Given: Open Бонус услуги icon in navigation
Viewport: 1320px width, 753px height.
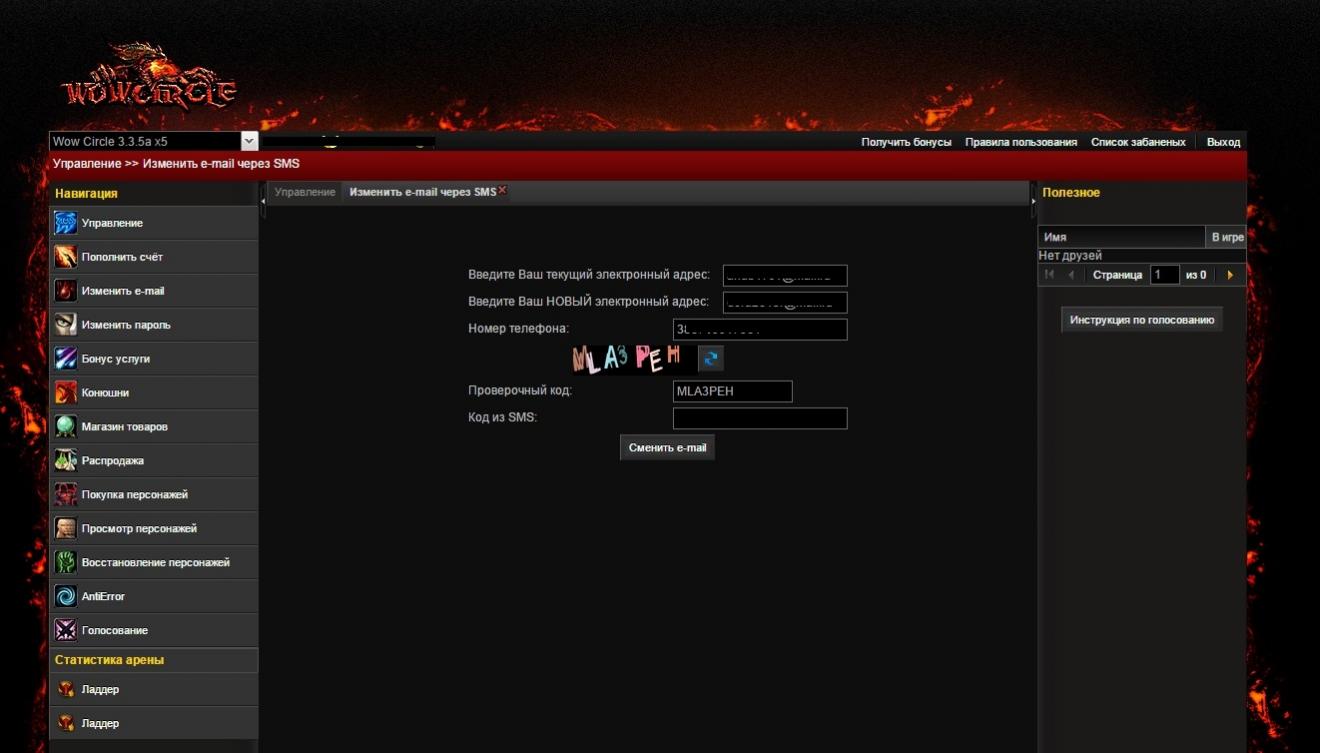Looking at the screenshot, I should coord(65,359).
